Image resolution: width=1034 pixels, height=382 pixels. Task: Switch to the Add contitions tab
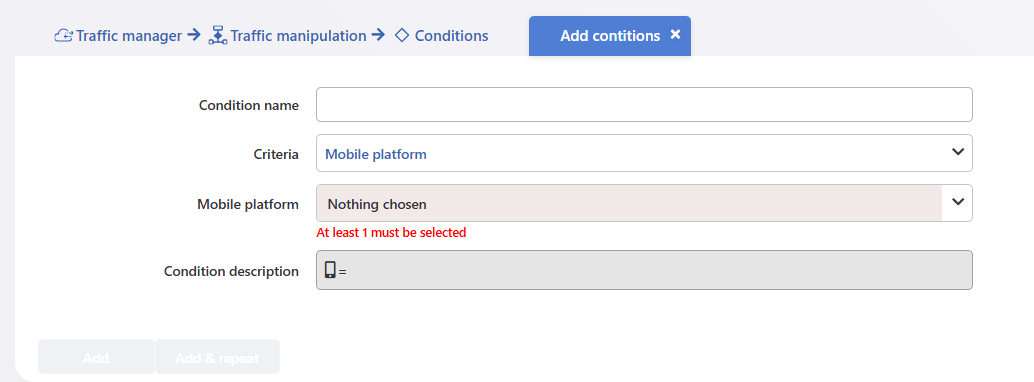(x=609, y=36)
